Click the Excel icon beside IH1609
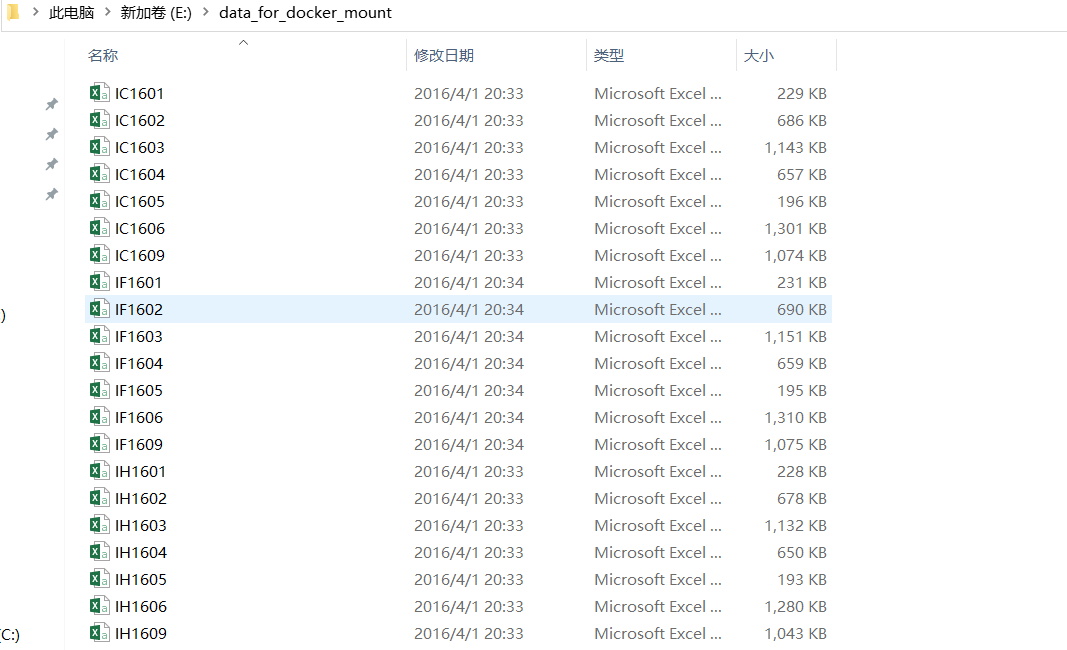1067x650 pixels. coord(98,633)
